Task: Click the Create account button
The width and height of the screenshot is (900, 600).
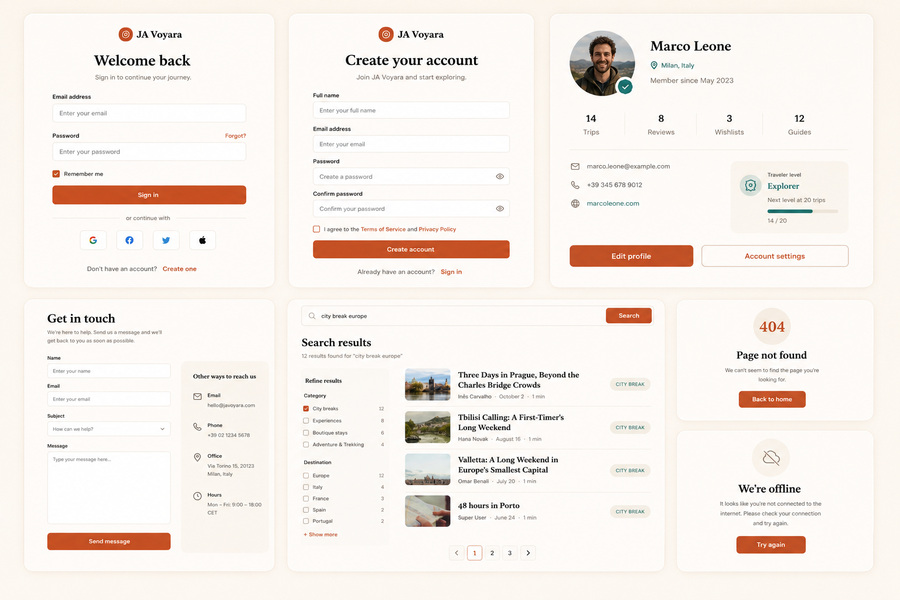Action: click(x=411, y=249)
